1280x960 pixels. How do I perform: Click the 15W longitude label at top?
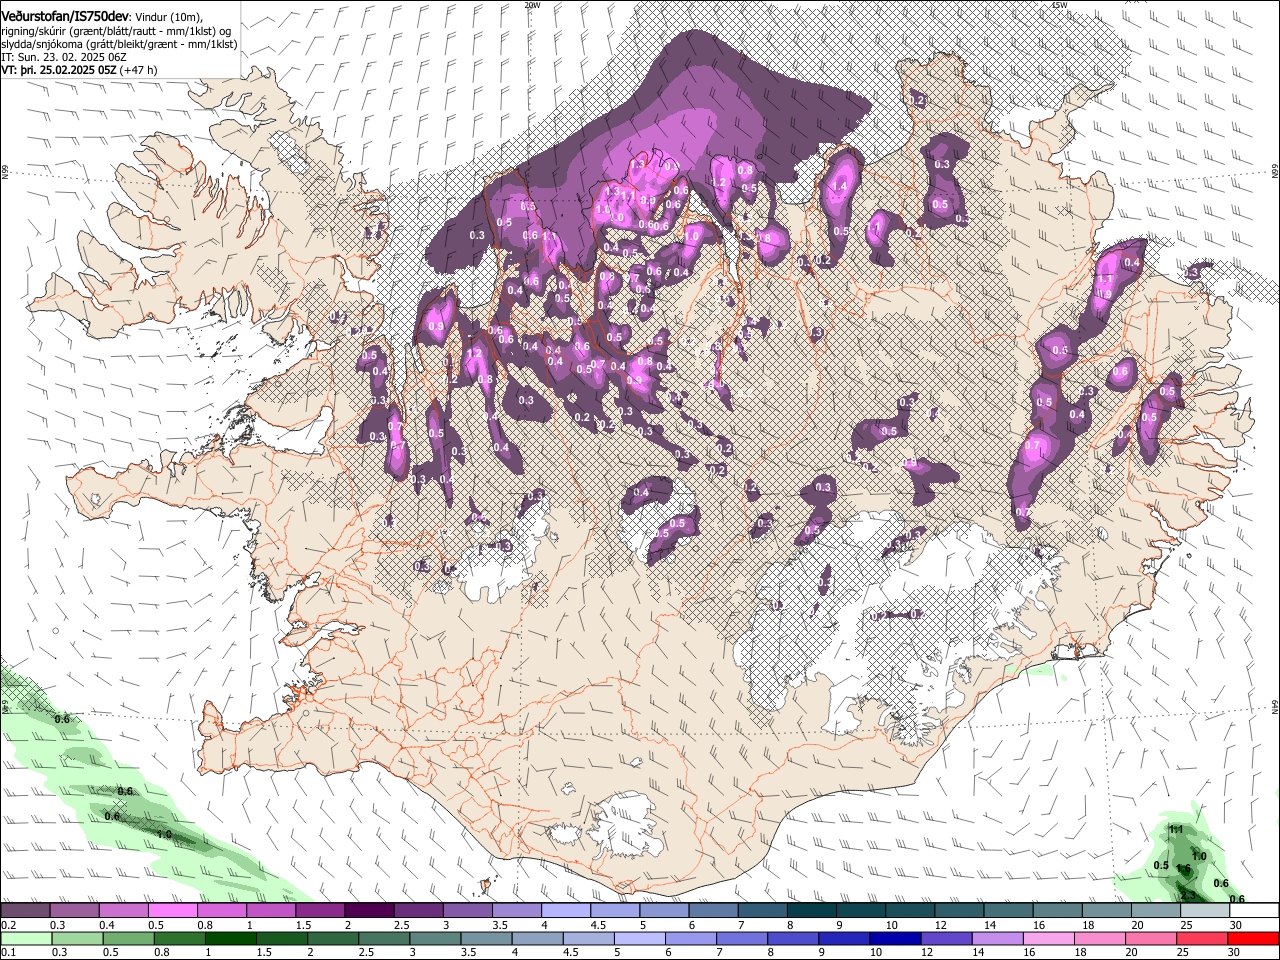coord(1059,5)
